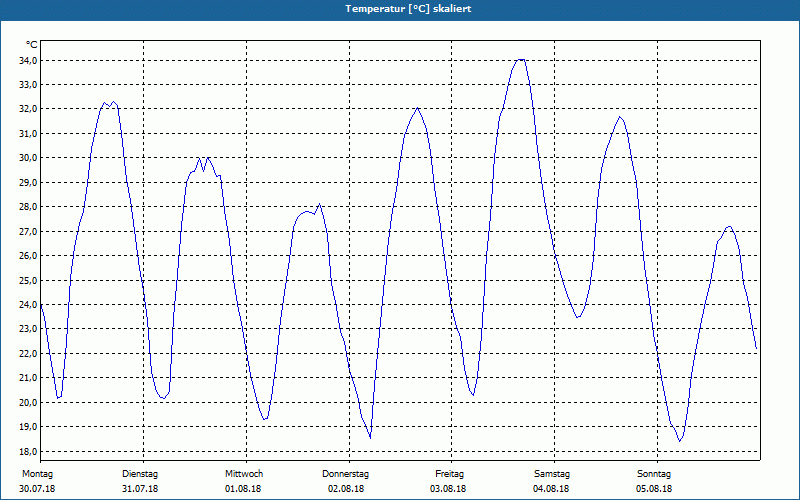800x500 pixels.
Task: Click the date 02.08.18
Action: (346, 489)
